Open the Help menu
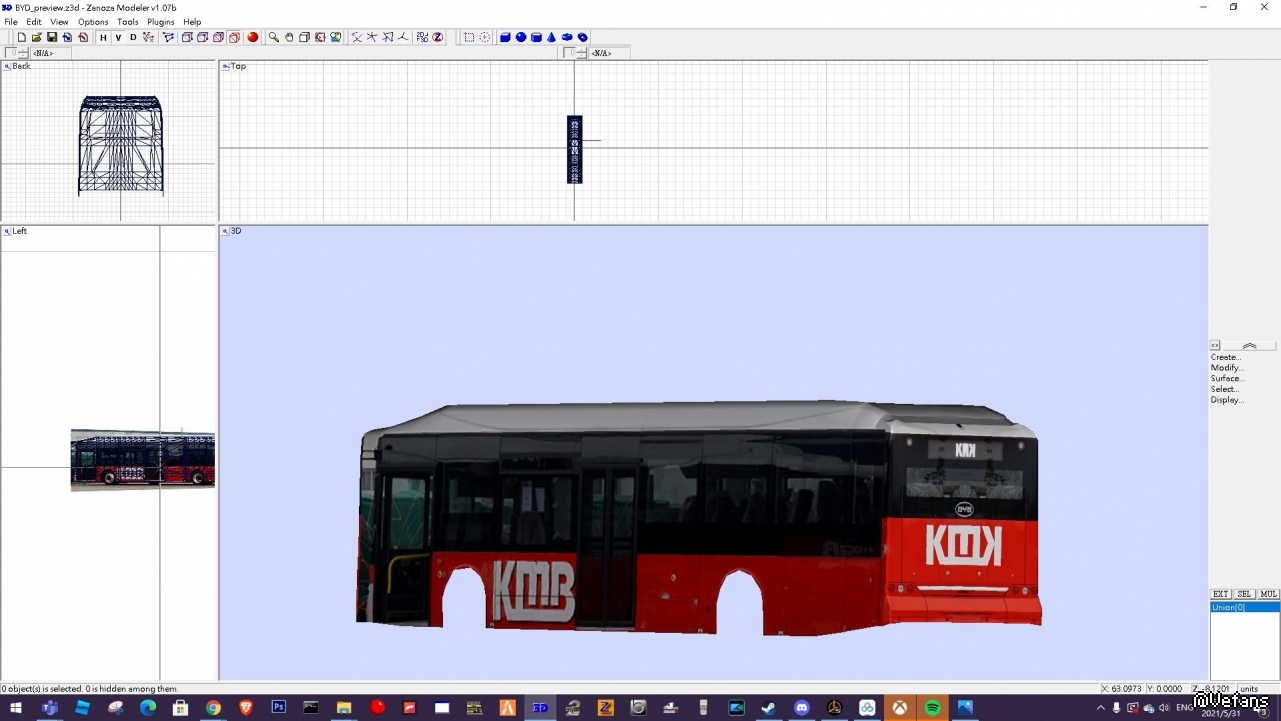 coord(192,22)
